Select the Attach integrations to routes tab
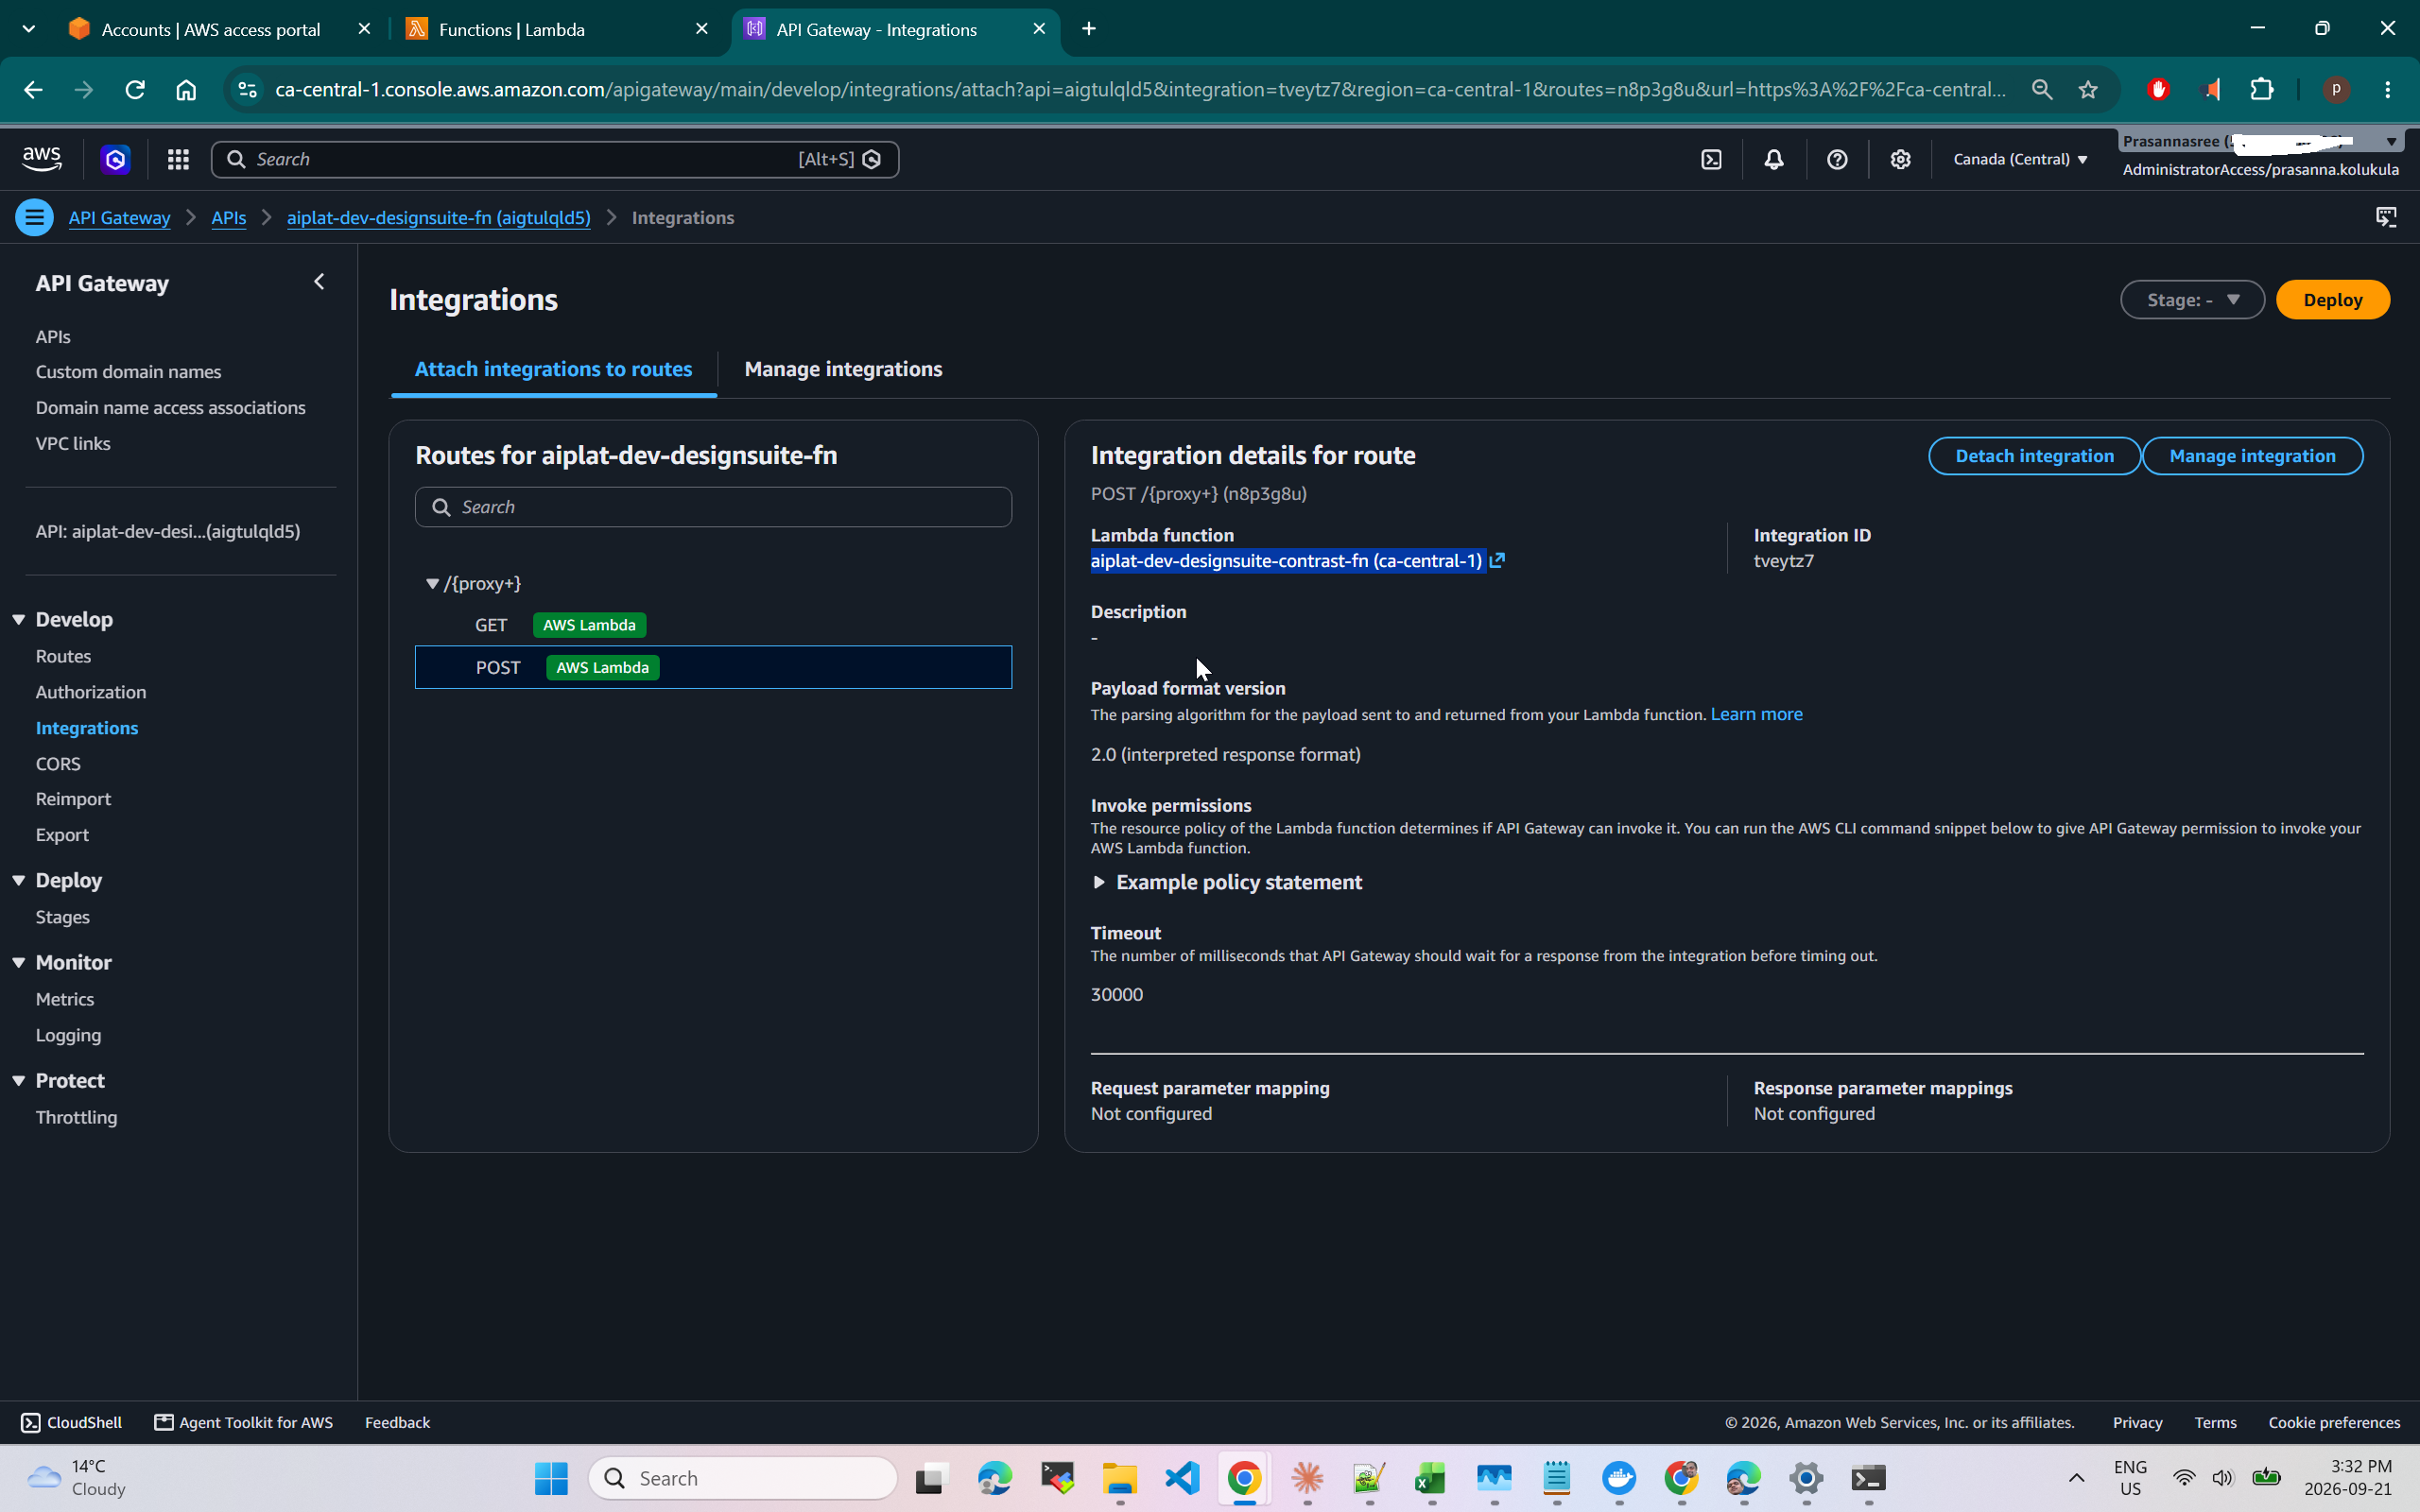The width and height of the screenshot is (2420, 1512). tap(553, 369)
